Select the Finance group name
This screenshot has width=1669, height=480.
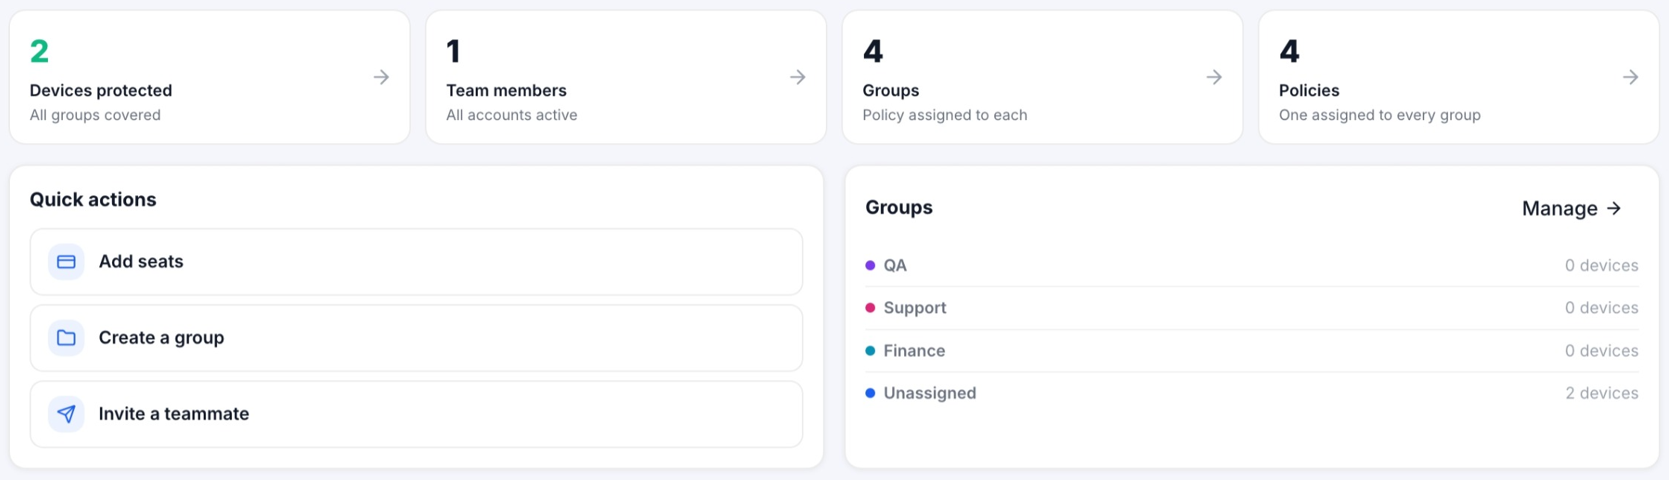914,351
